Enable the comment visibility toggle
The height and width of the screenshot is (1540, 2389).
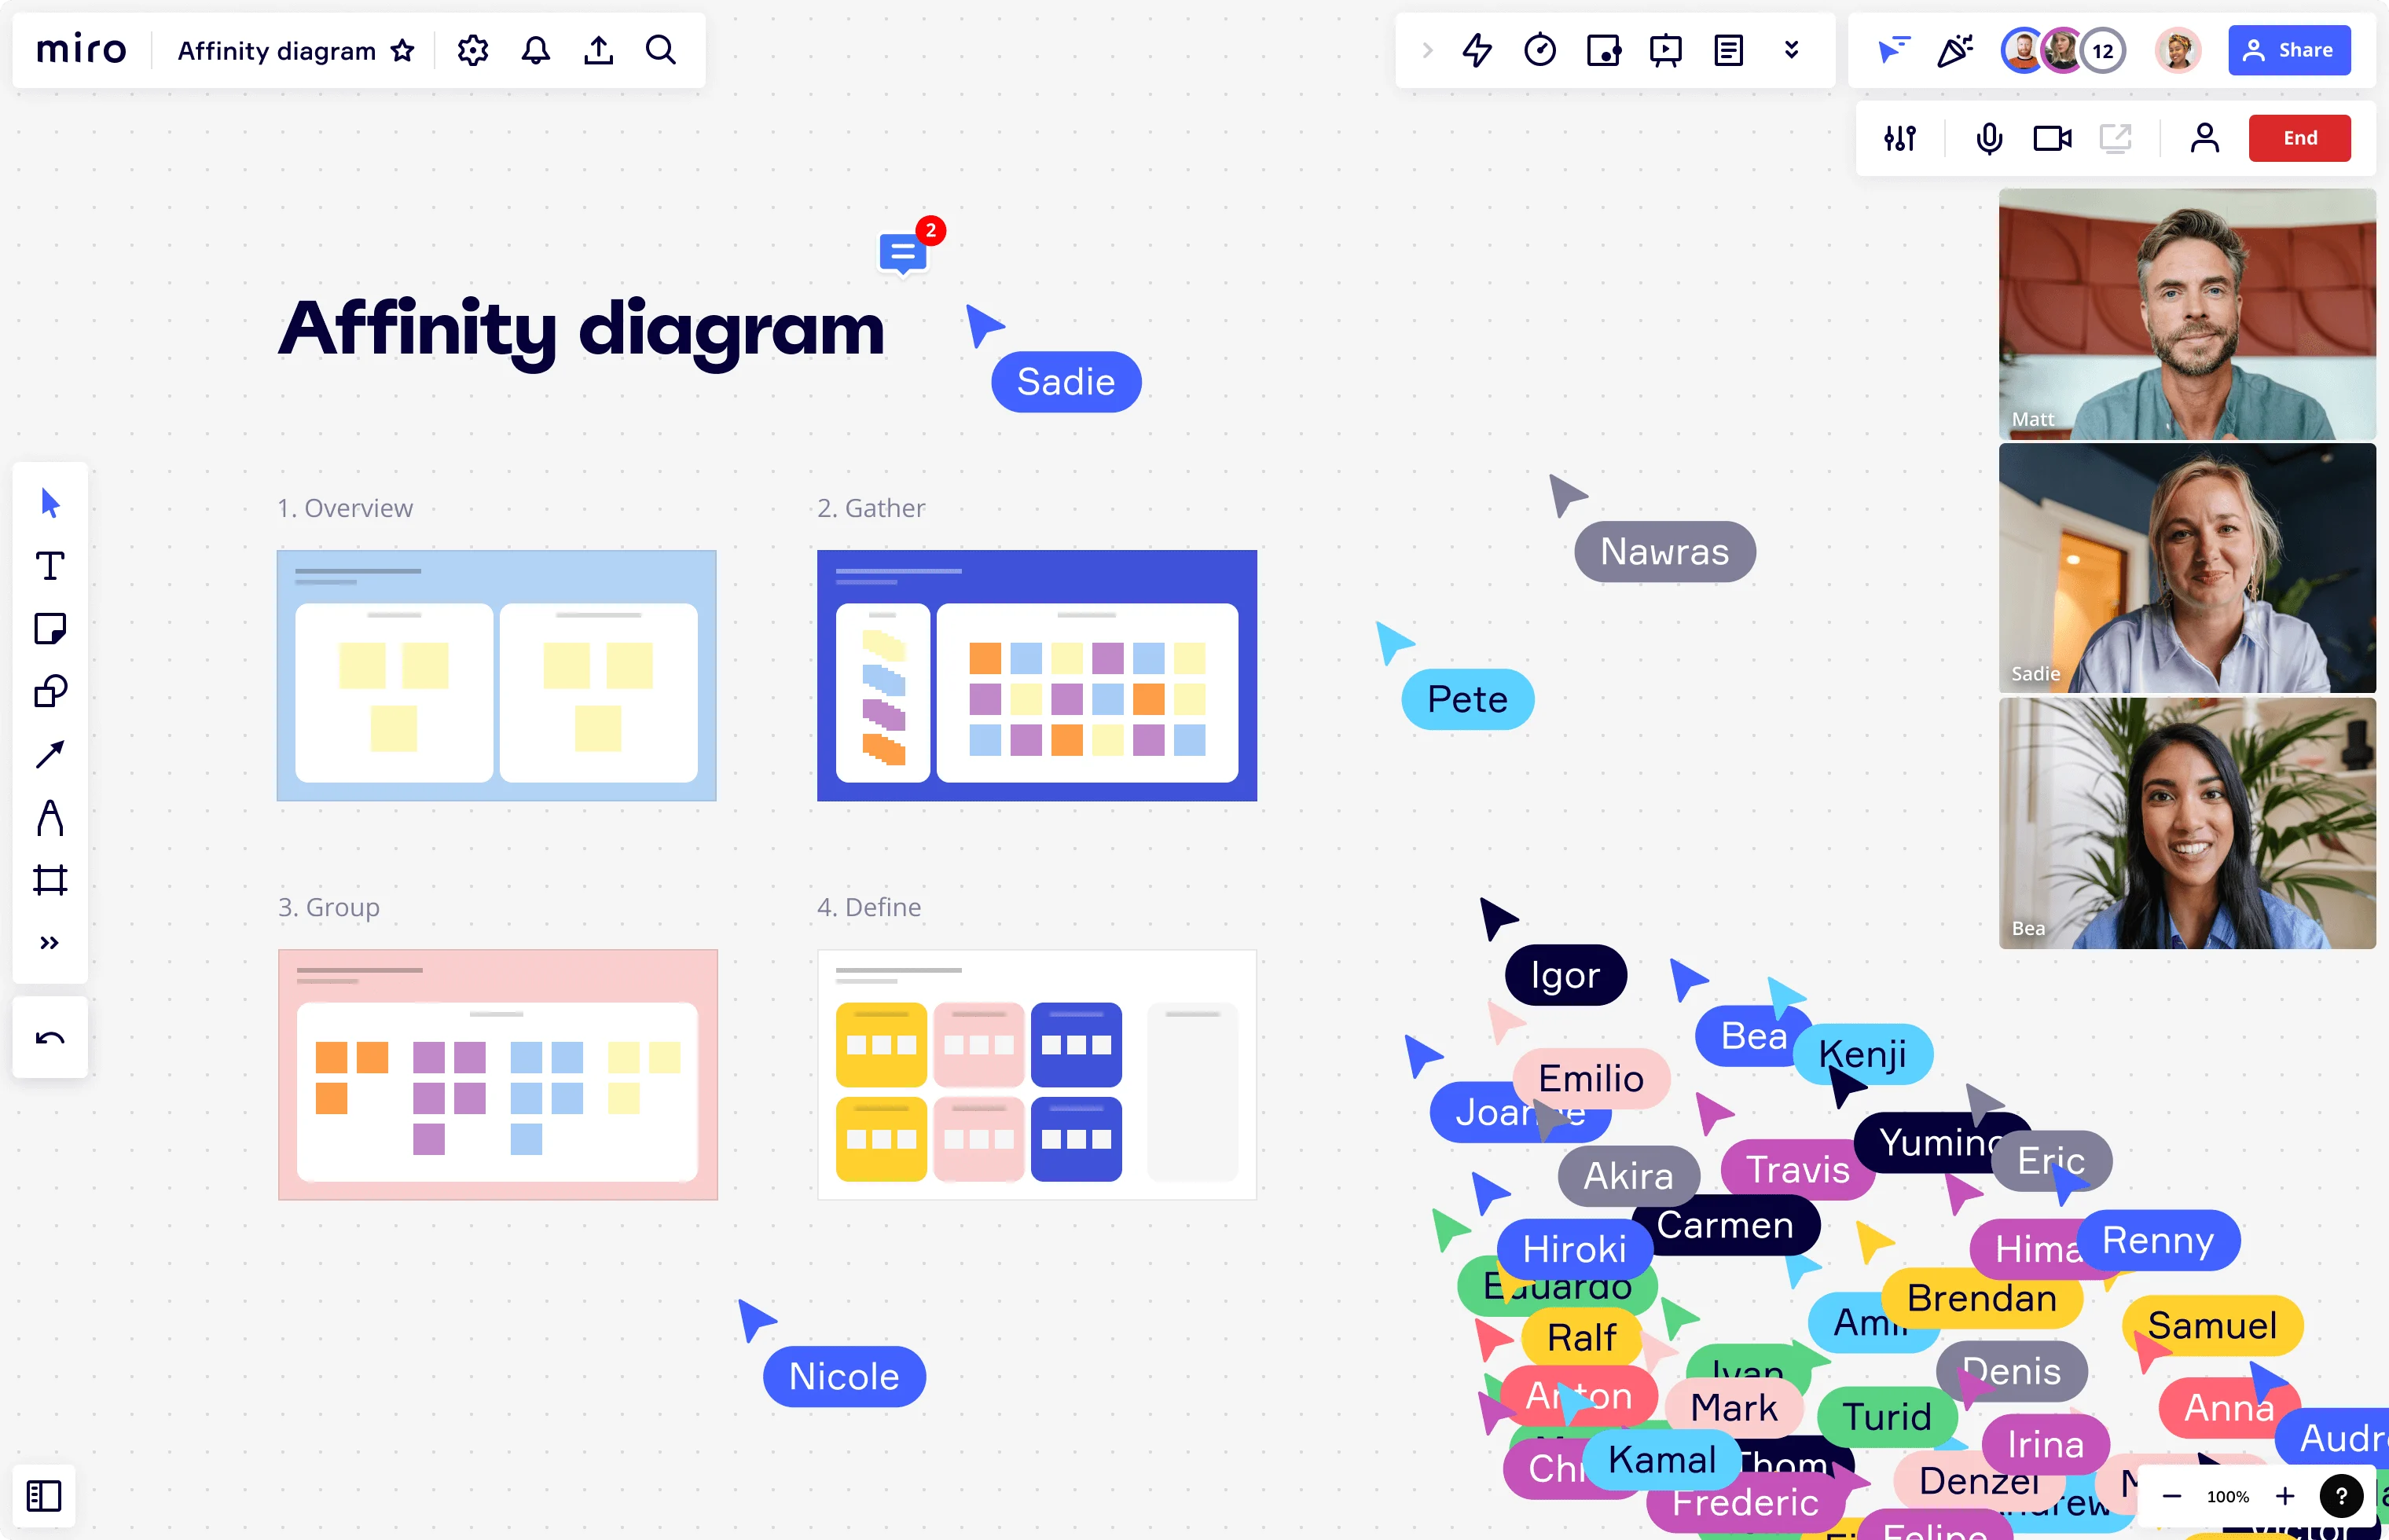coord(902,256)
